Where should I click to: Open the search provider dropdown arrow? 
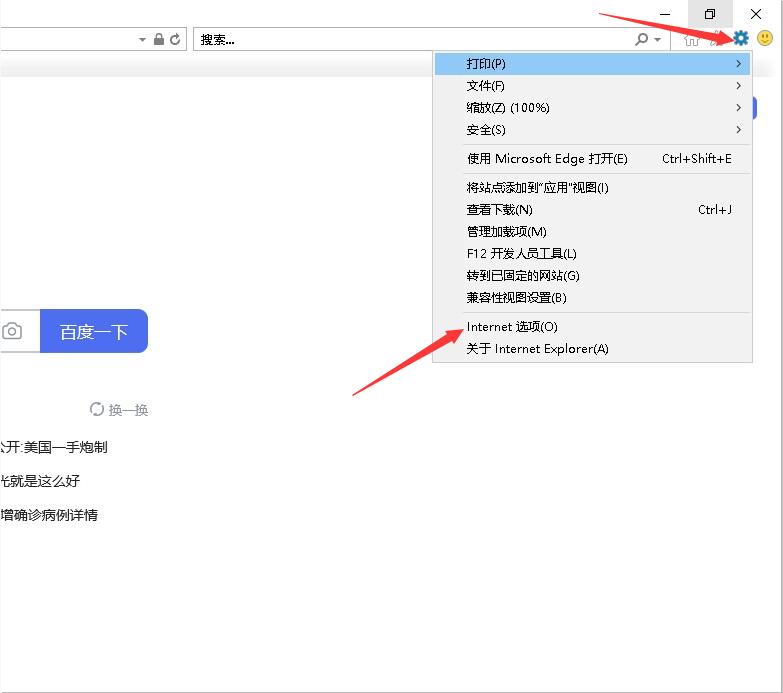pos(657,39)
